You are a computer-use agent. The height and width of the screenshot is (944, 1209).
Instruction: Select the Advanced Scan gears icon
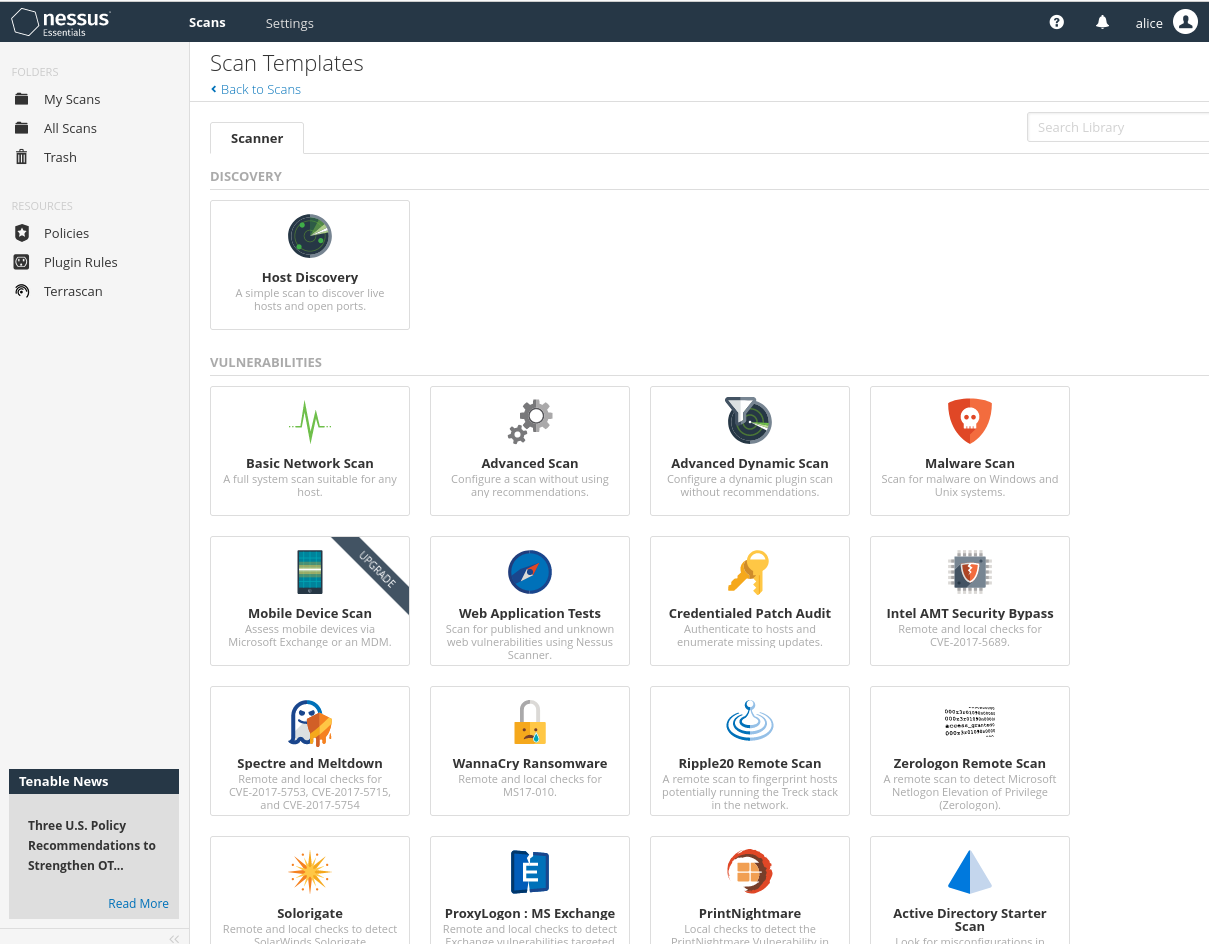[x=530, y=422]
